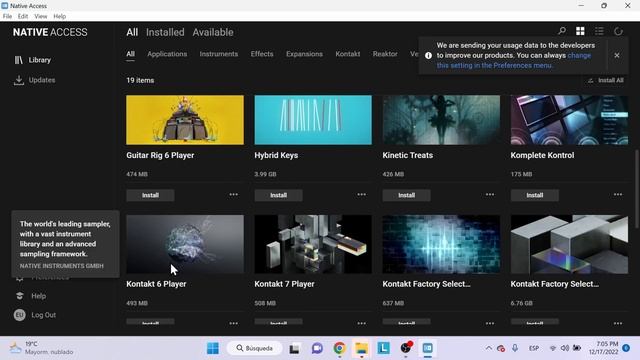Click the Hybrid Keys thumbnail
Viewport: 640px width, 360px height.
tap(313, 120)
